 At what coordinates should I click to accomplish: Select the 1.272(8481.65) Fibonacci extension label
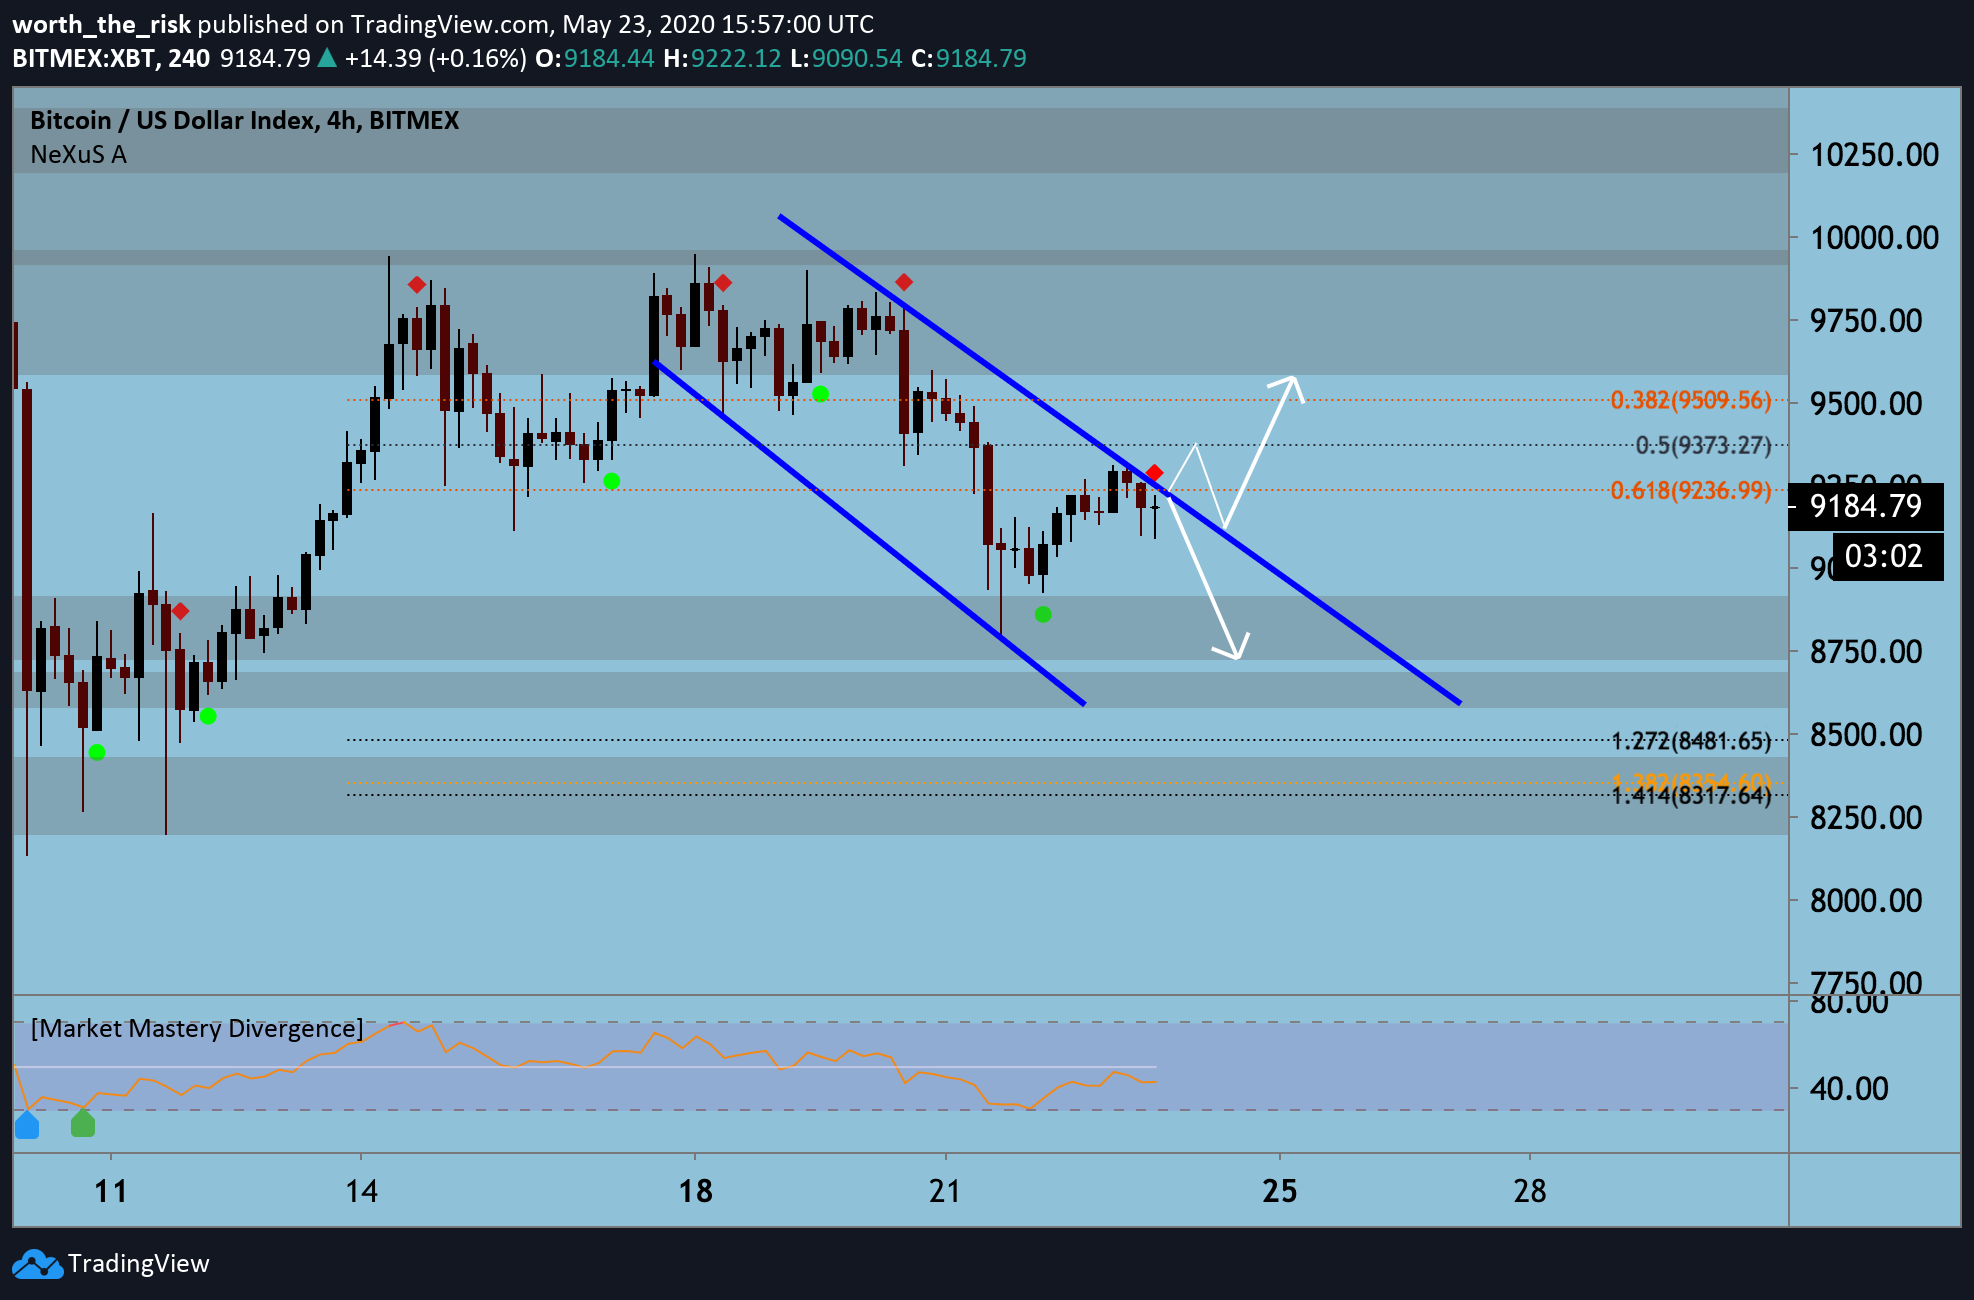[x=1691, y=741]
